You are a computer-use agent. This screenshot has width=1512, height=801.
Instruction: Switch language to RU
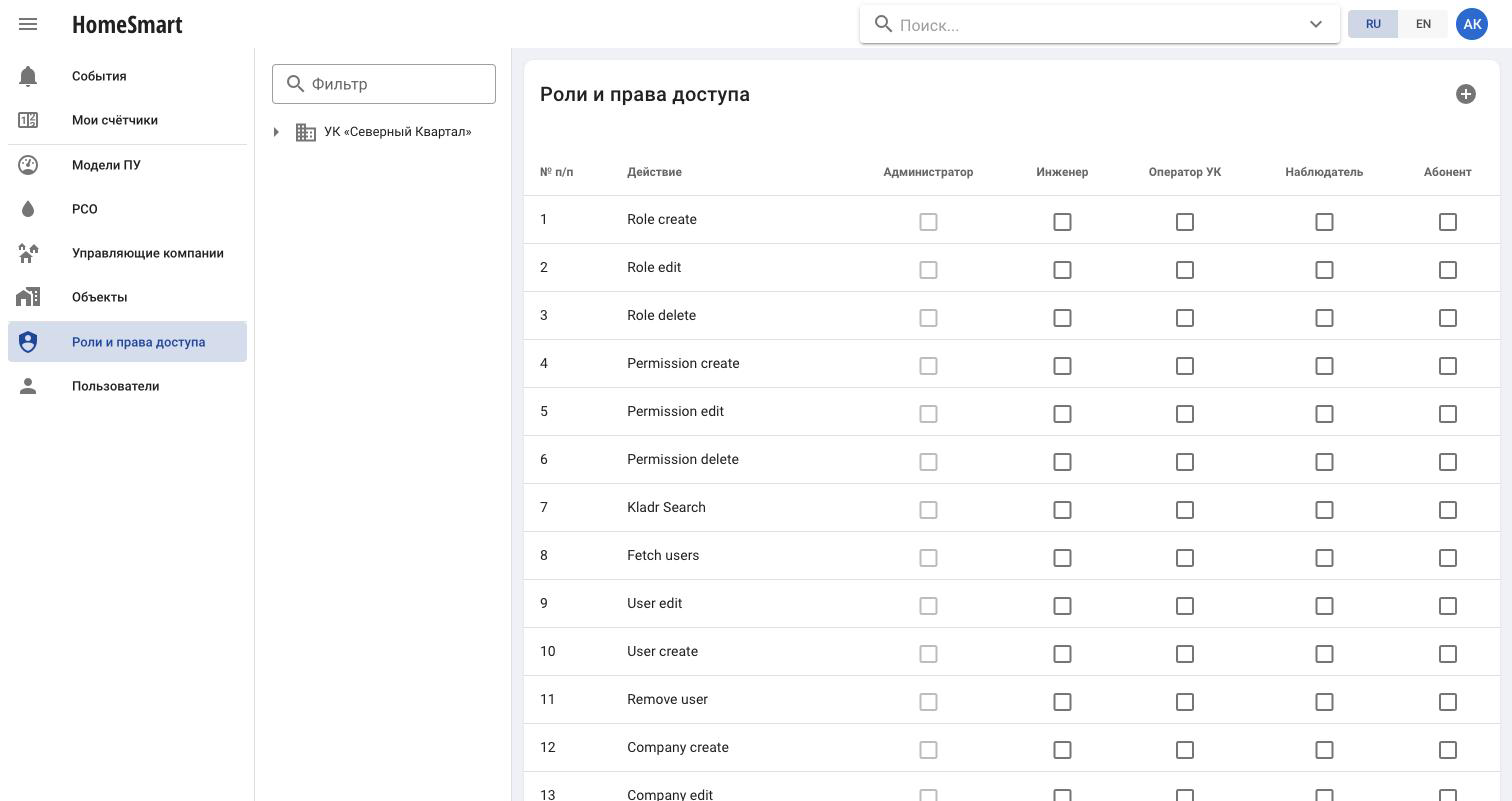(1373, 24)
